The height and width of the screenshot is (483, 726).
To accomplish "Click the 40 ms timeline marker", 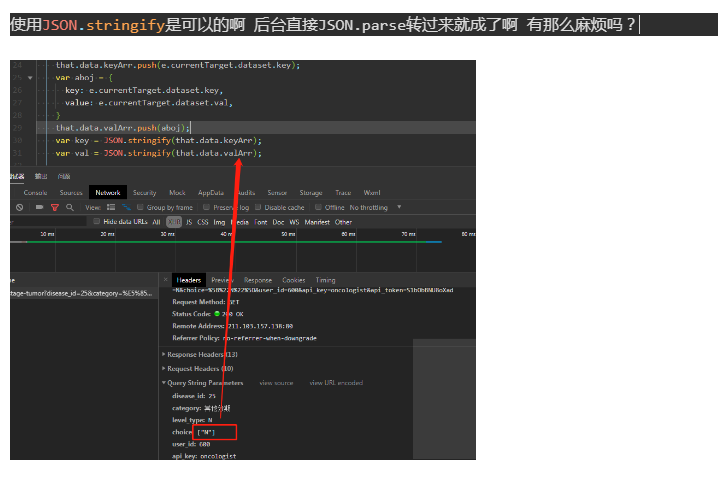I will pyautogui.click(x=226, y=234).
